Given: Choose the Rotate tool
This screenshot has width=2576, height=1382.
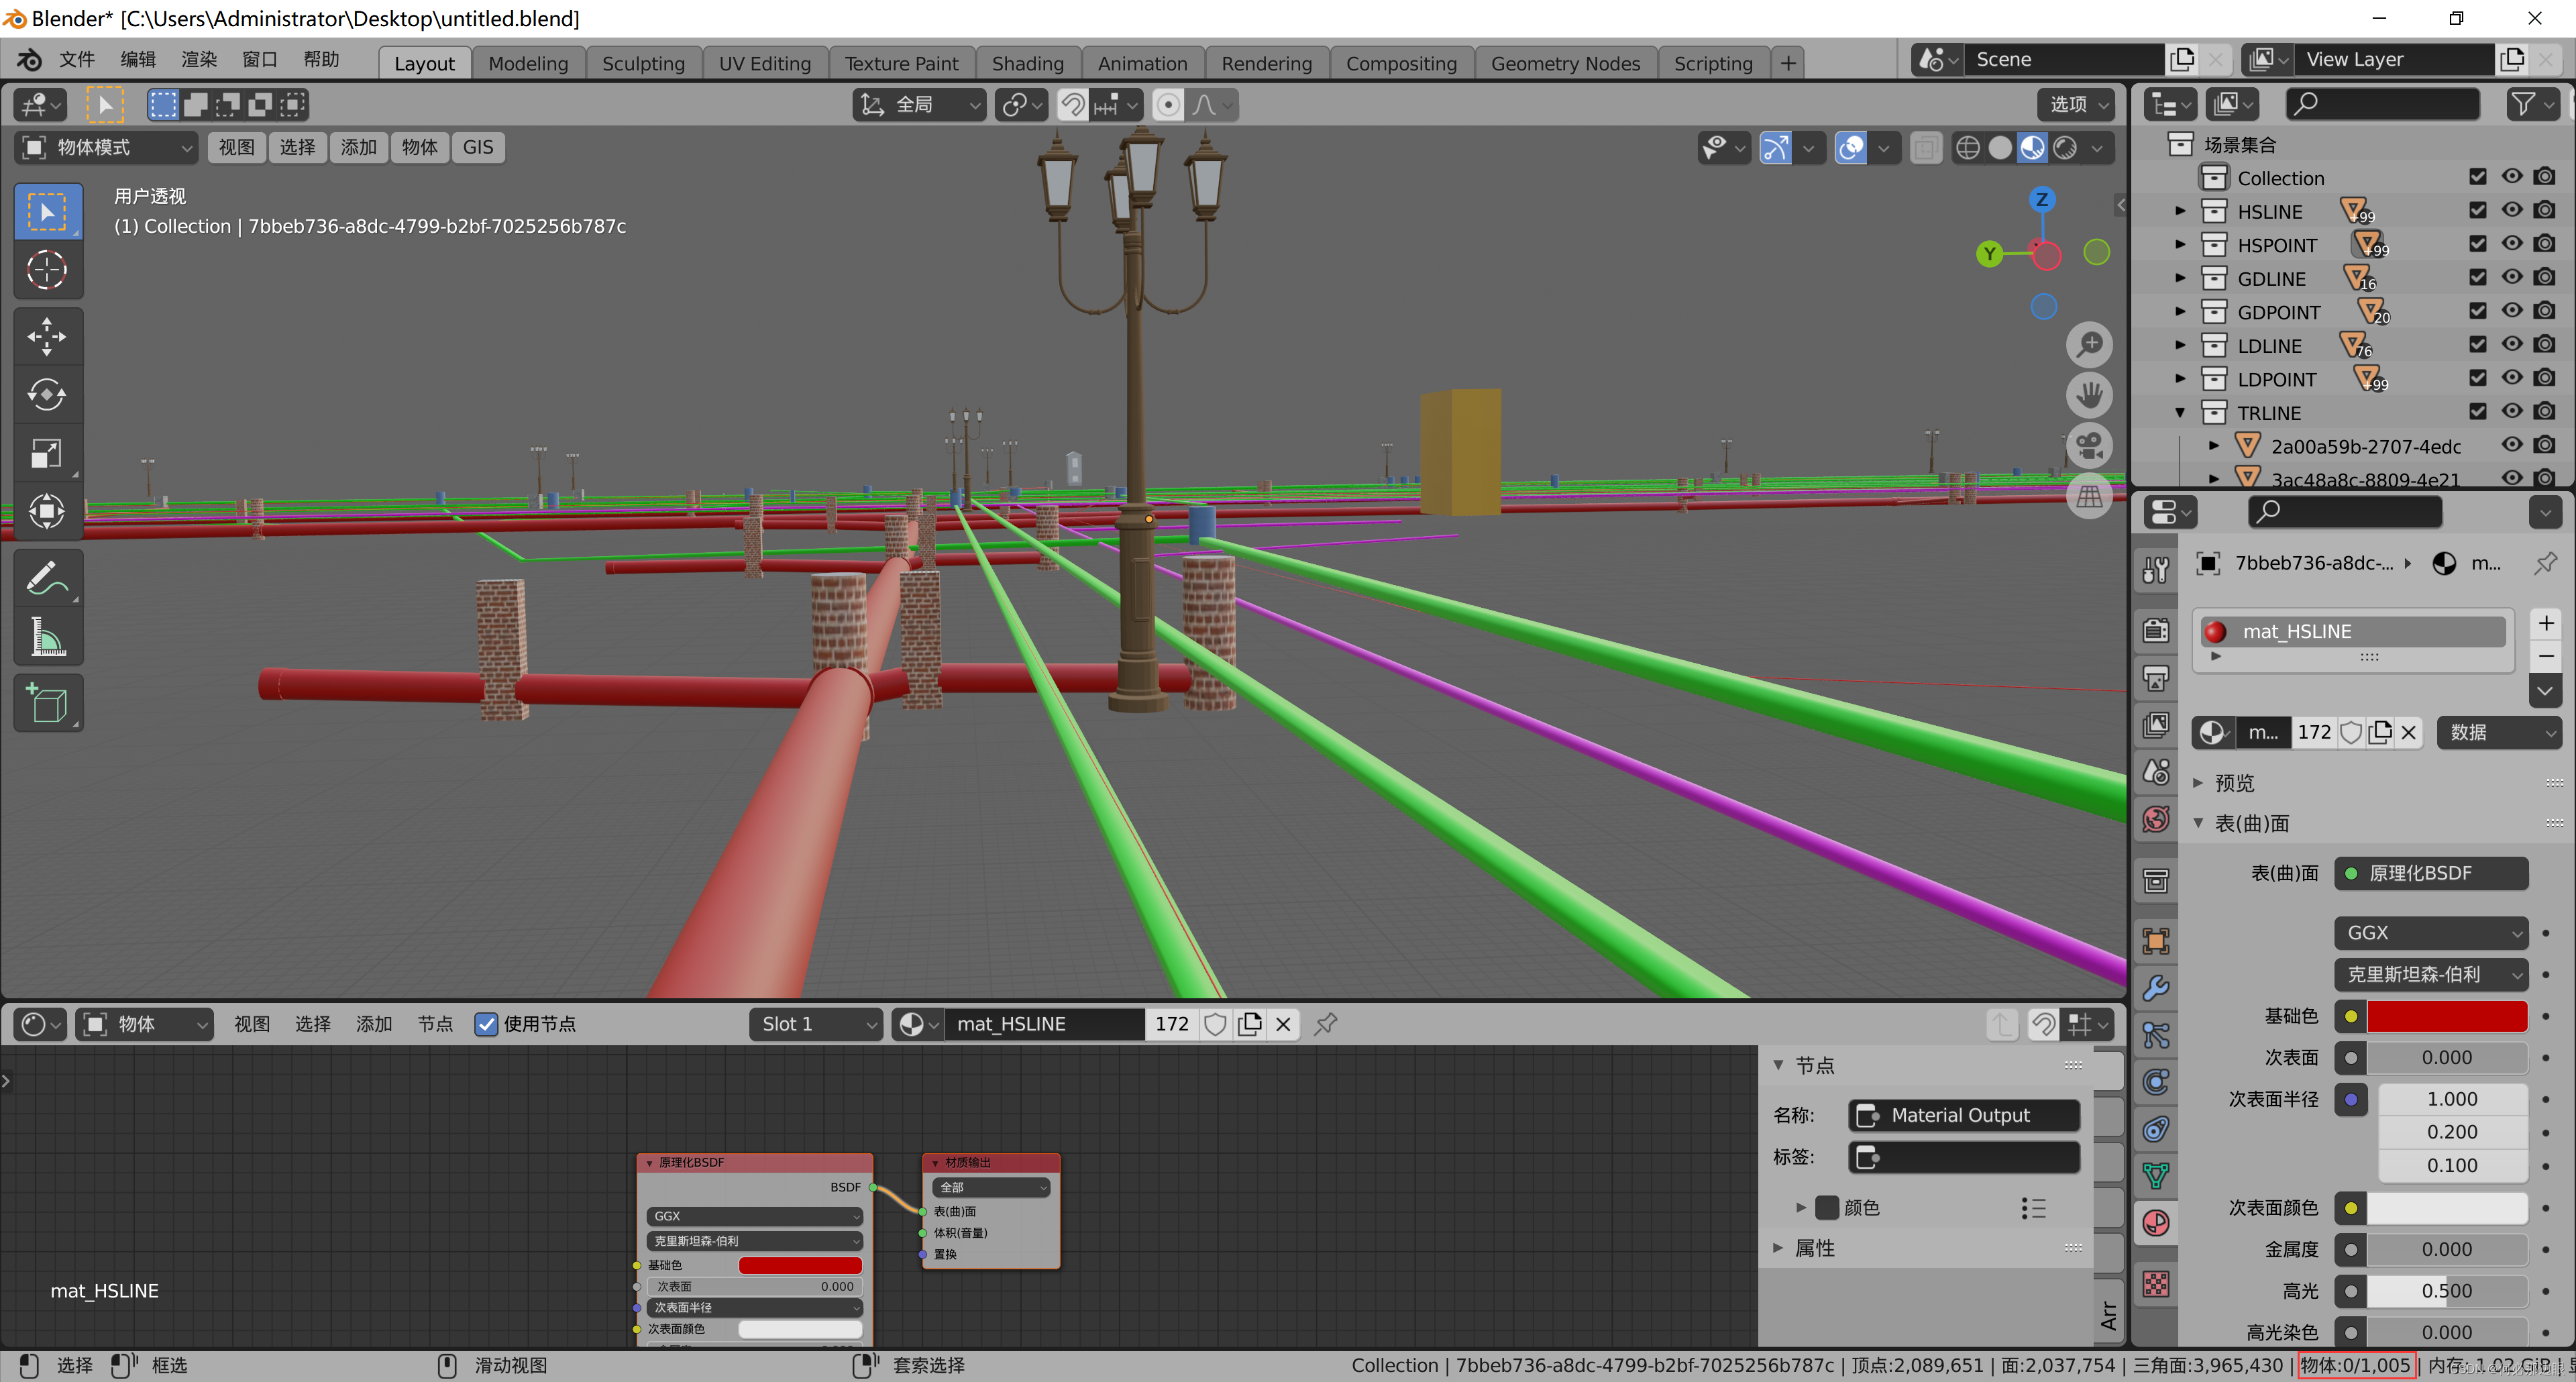Looking at the screenshot, I should click(x=47, y=394).
